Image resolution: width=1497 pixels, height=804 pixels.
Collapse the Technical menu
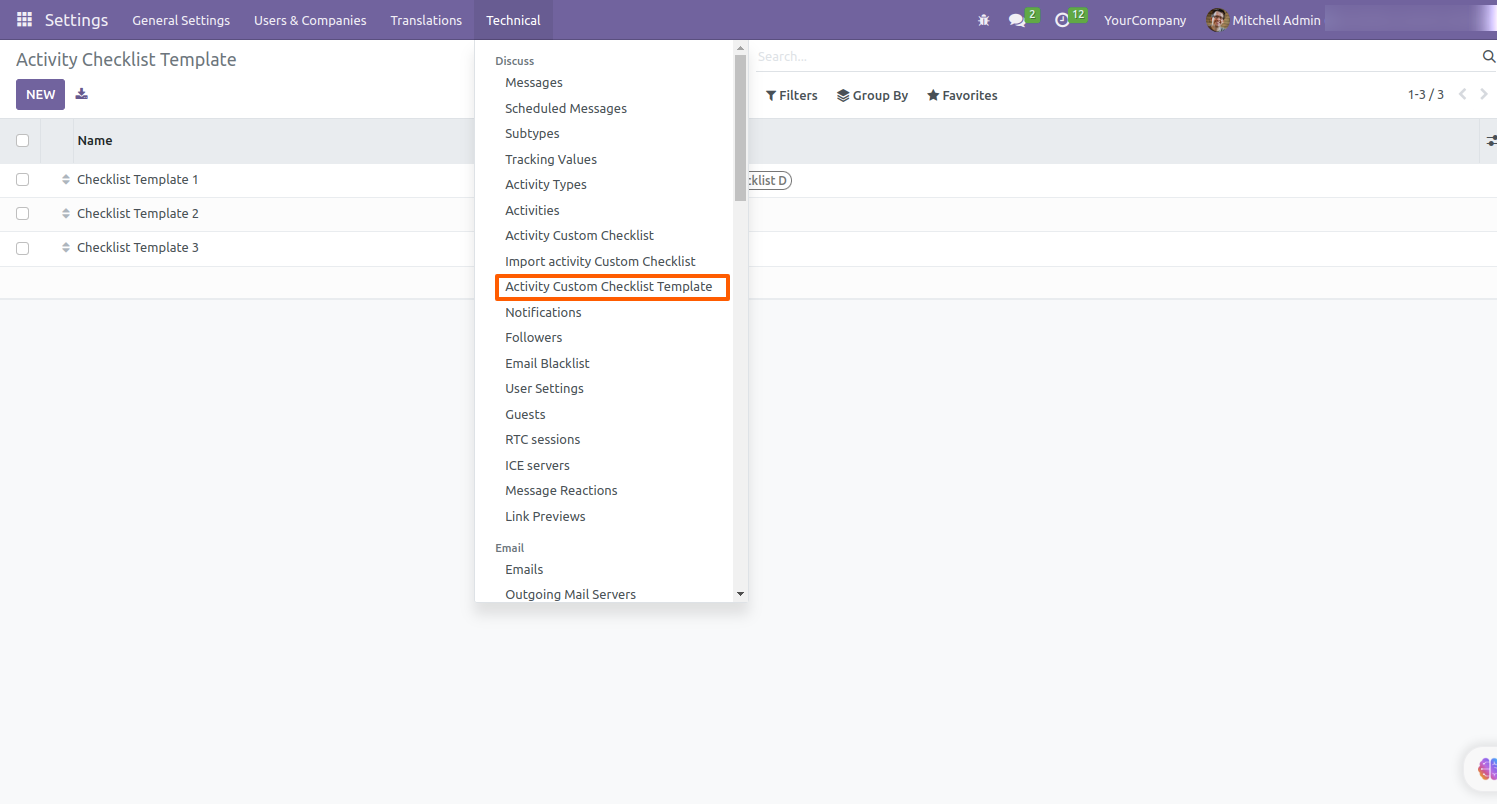[x=513, y=20]
